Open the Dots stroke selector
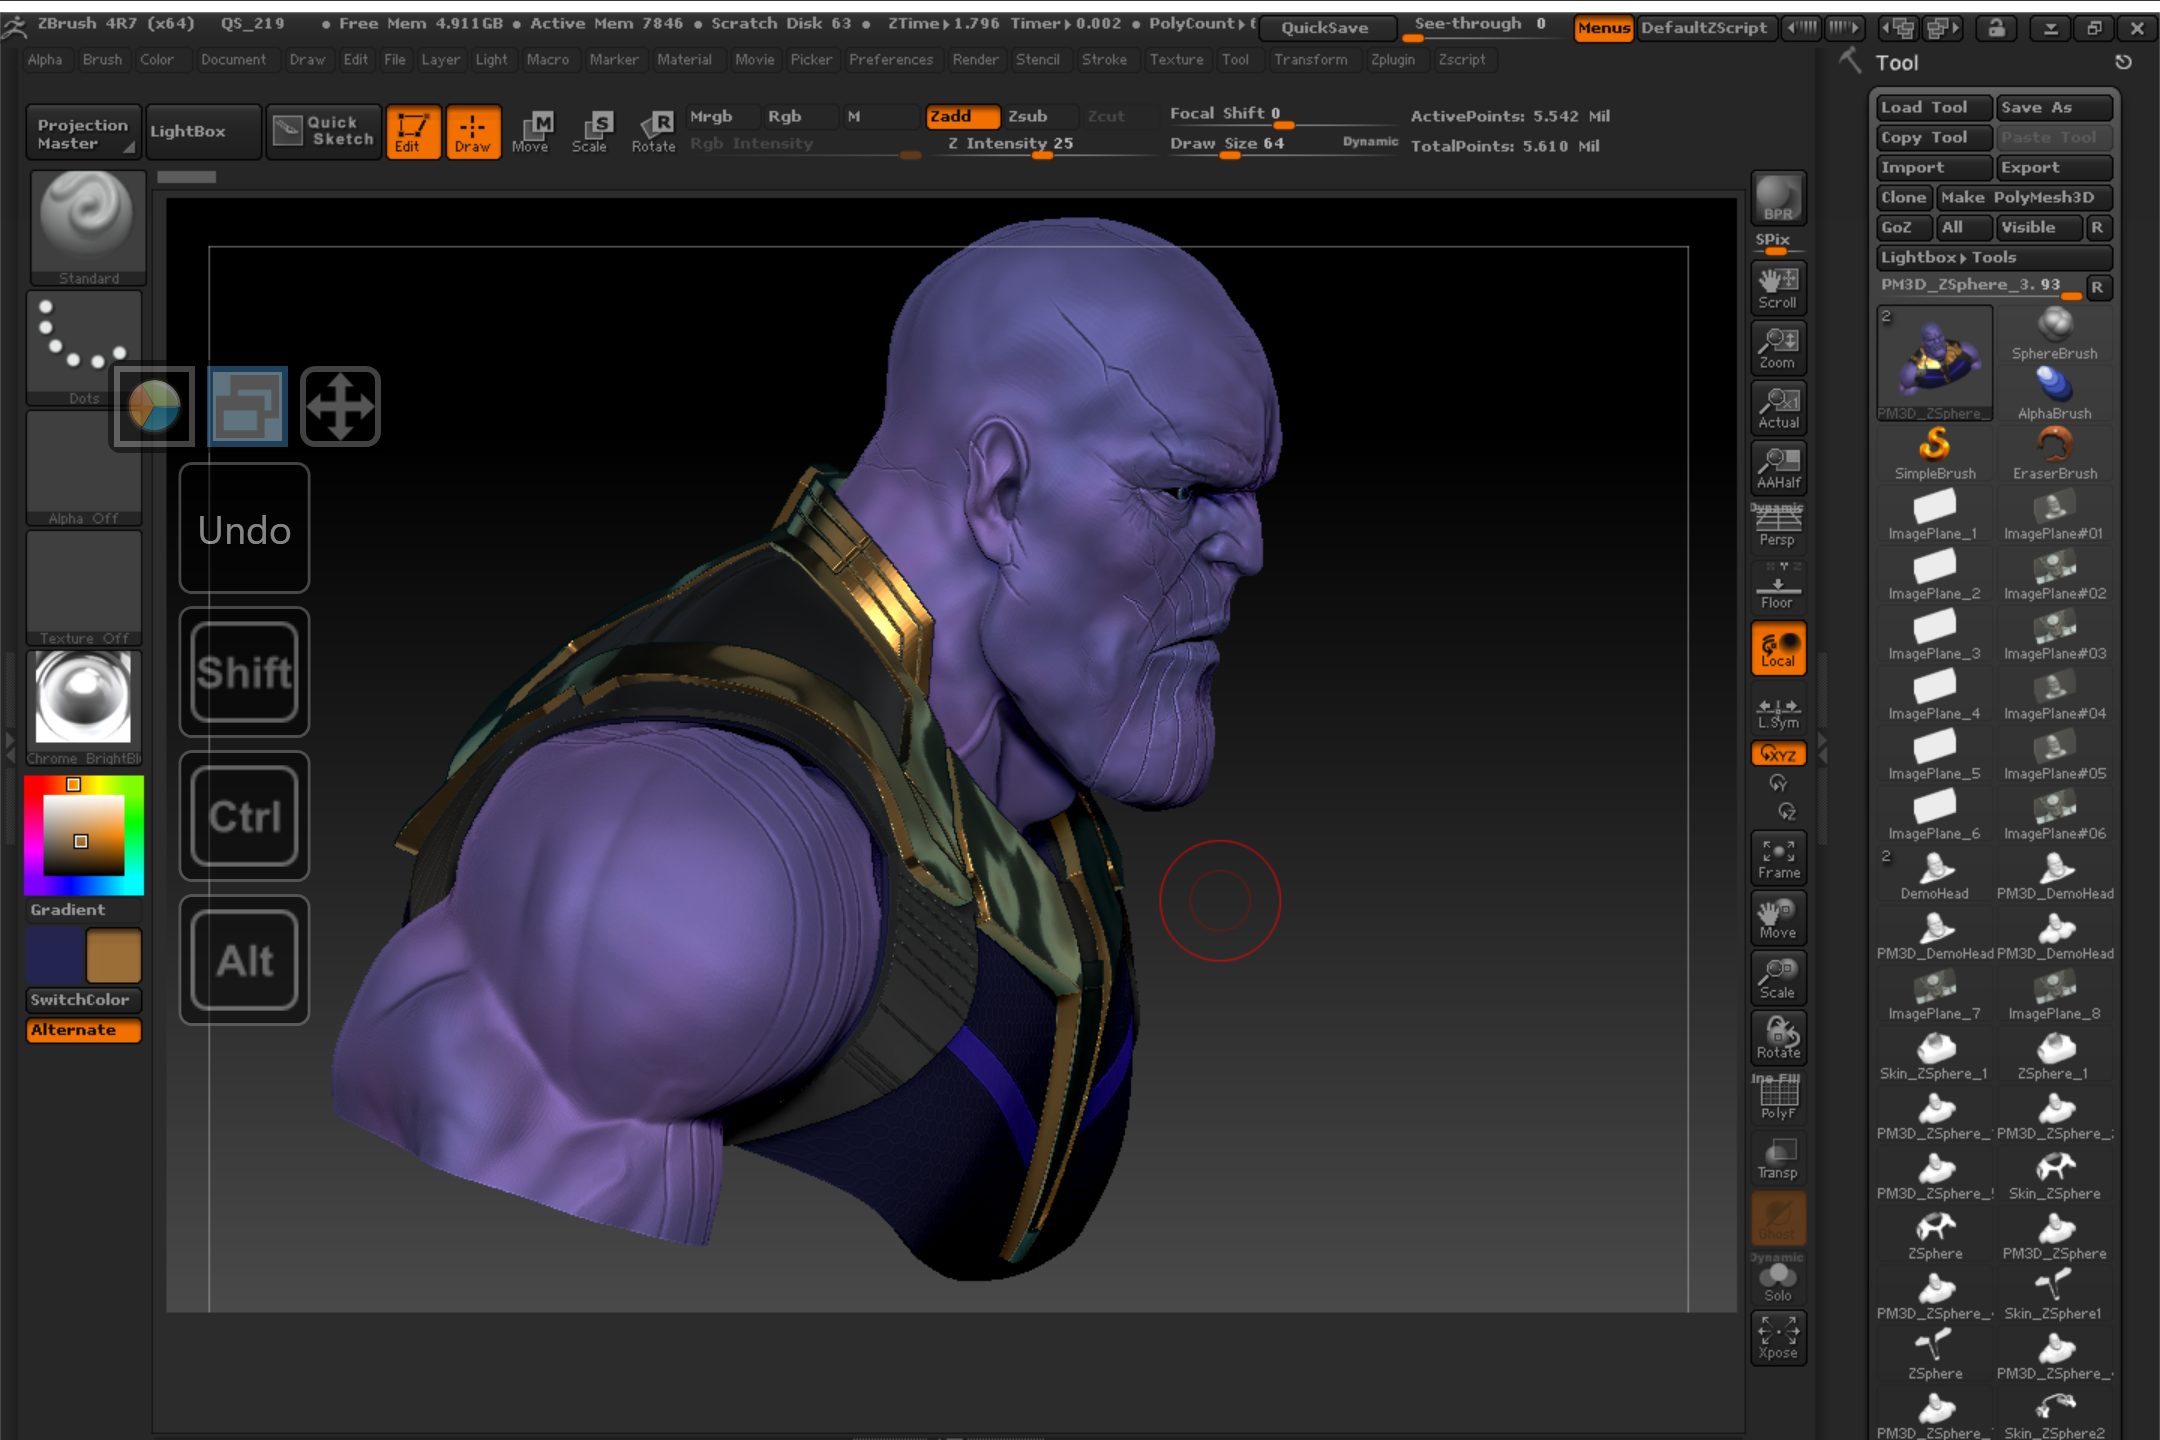This screenshot has height=1440, width=2160. (x=84, y=348)
